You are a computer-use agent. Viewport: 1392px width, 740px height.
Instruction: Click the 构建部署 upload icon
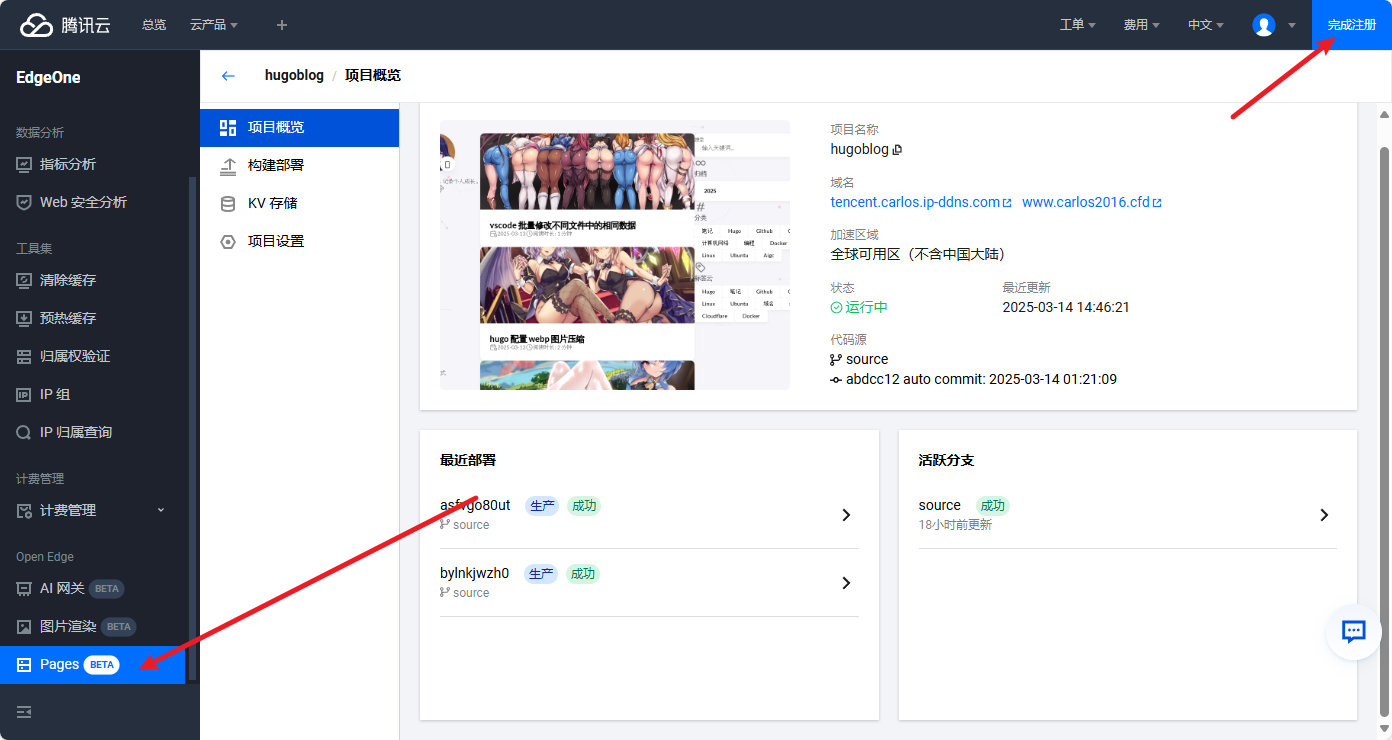(228, 165)
